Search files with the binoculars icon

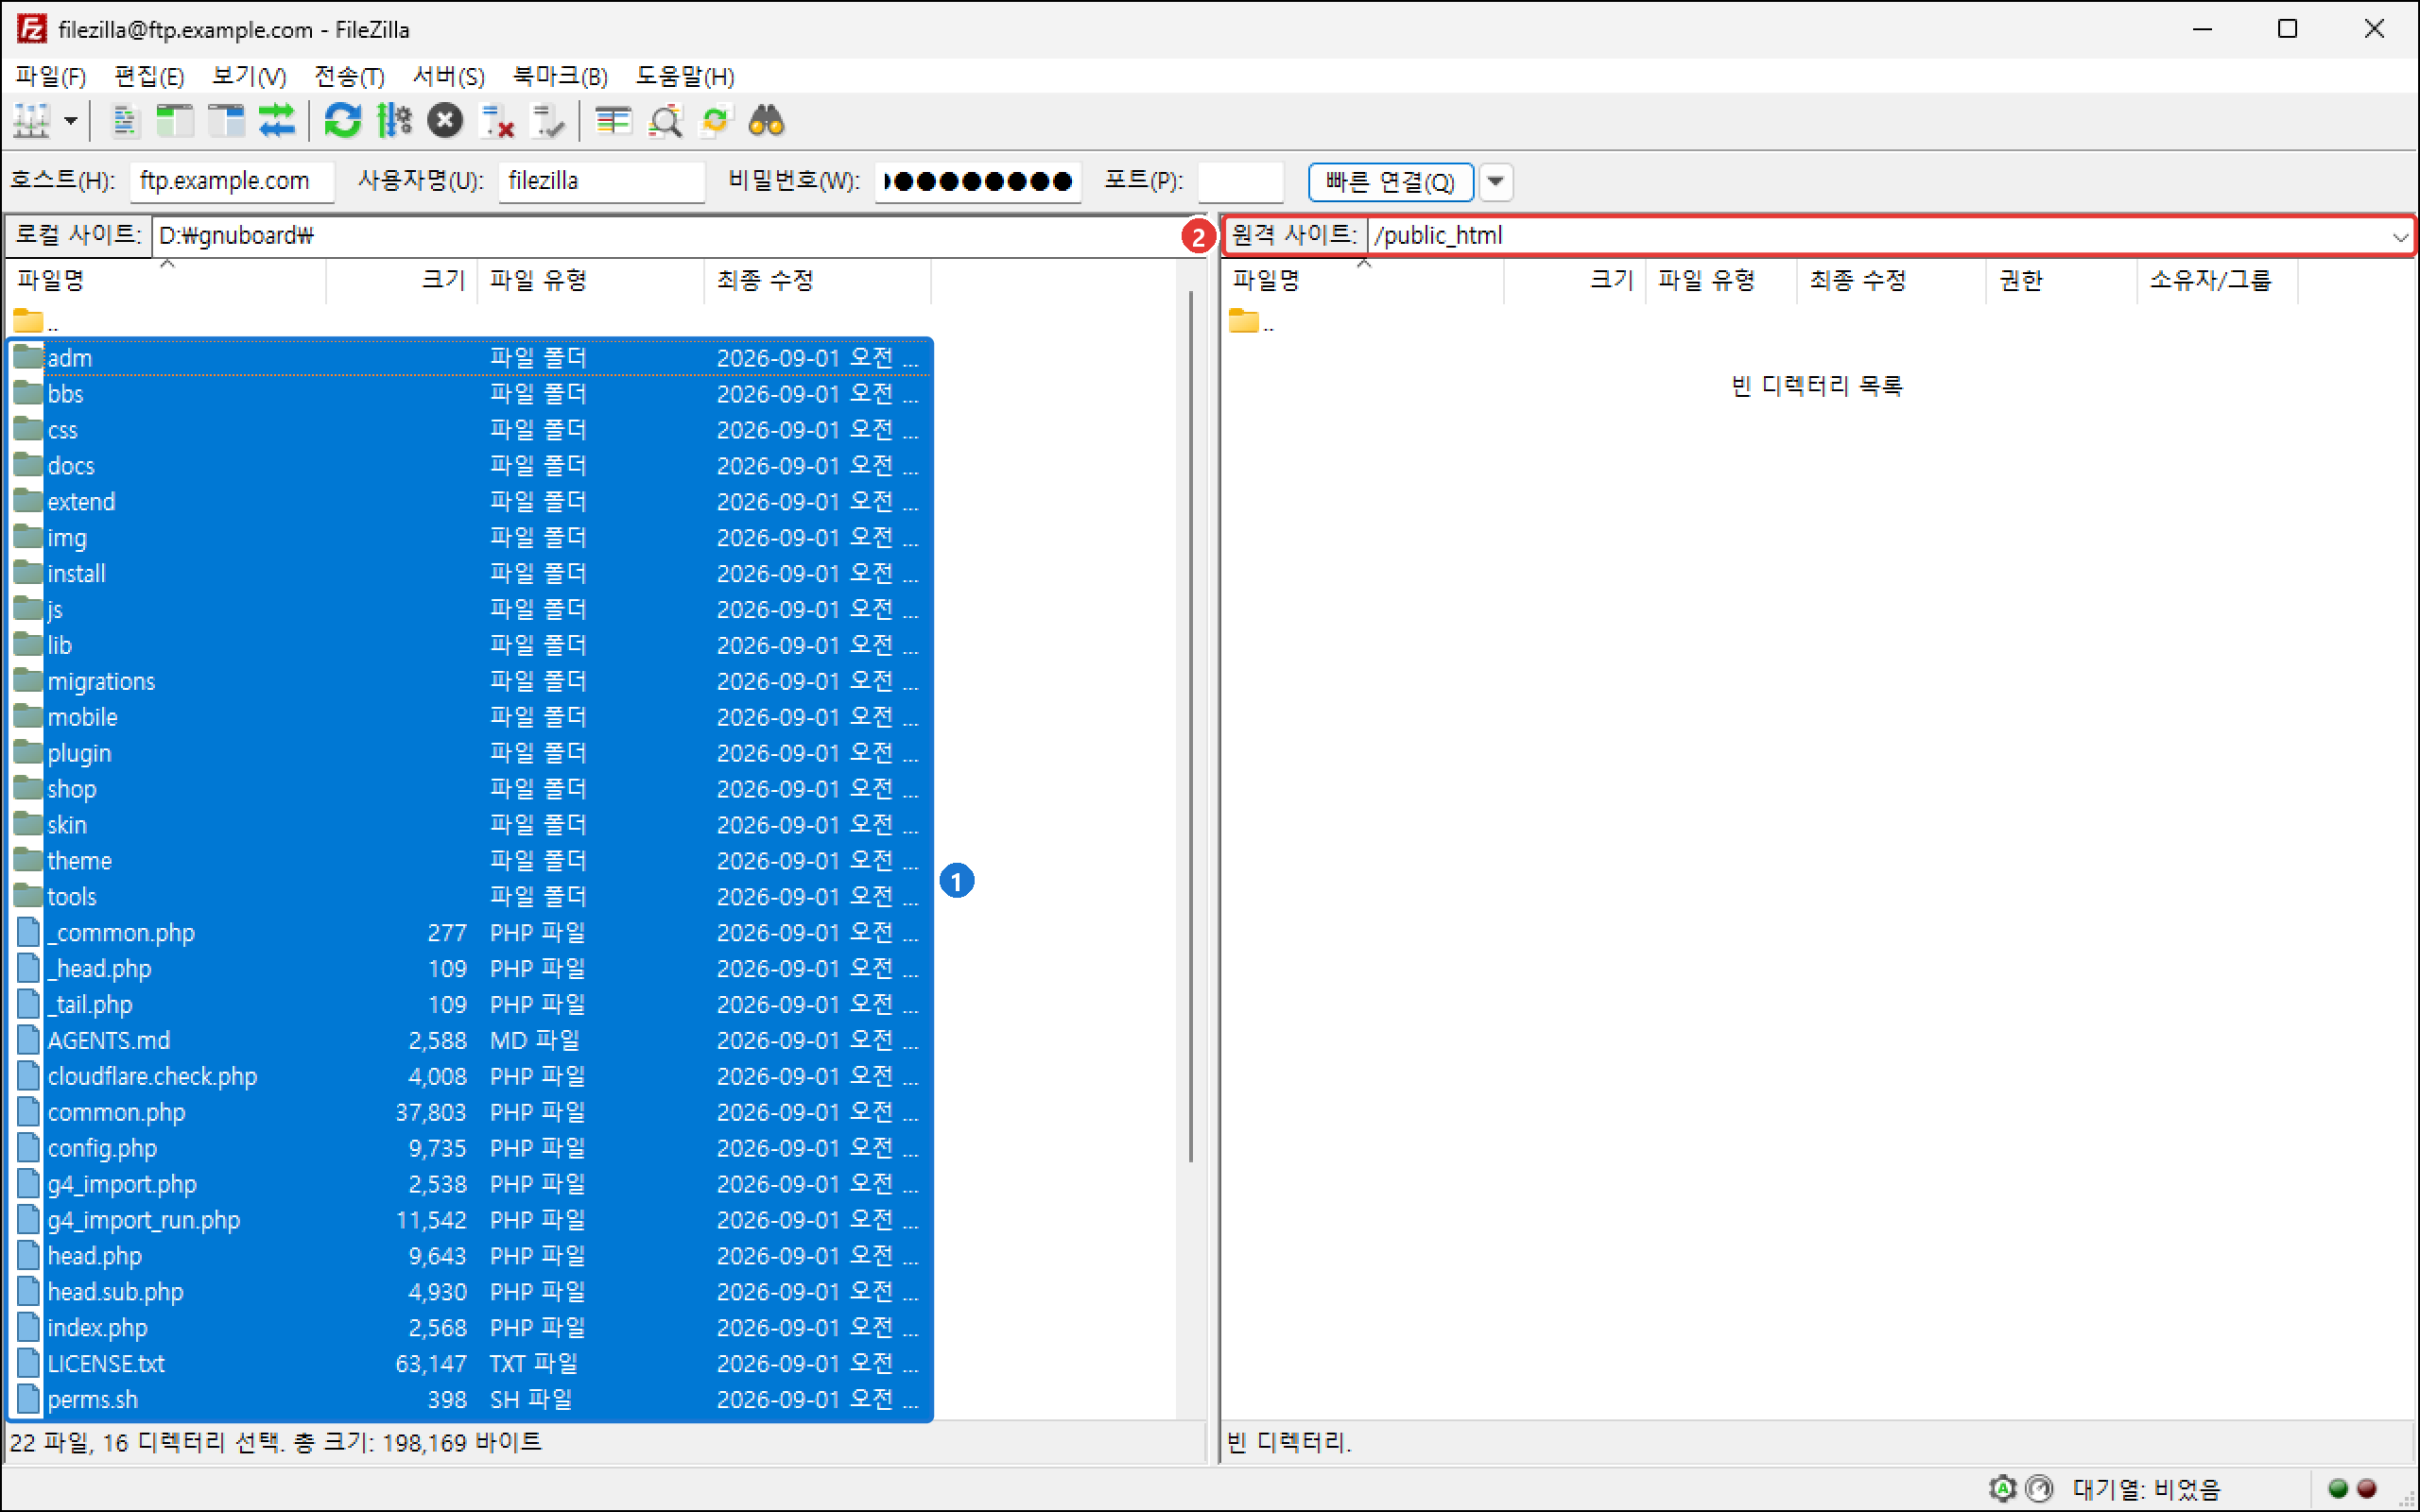[767, 122]
